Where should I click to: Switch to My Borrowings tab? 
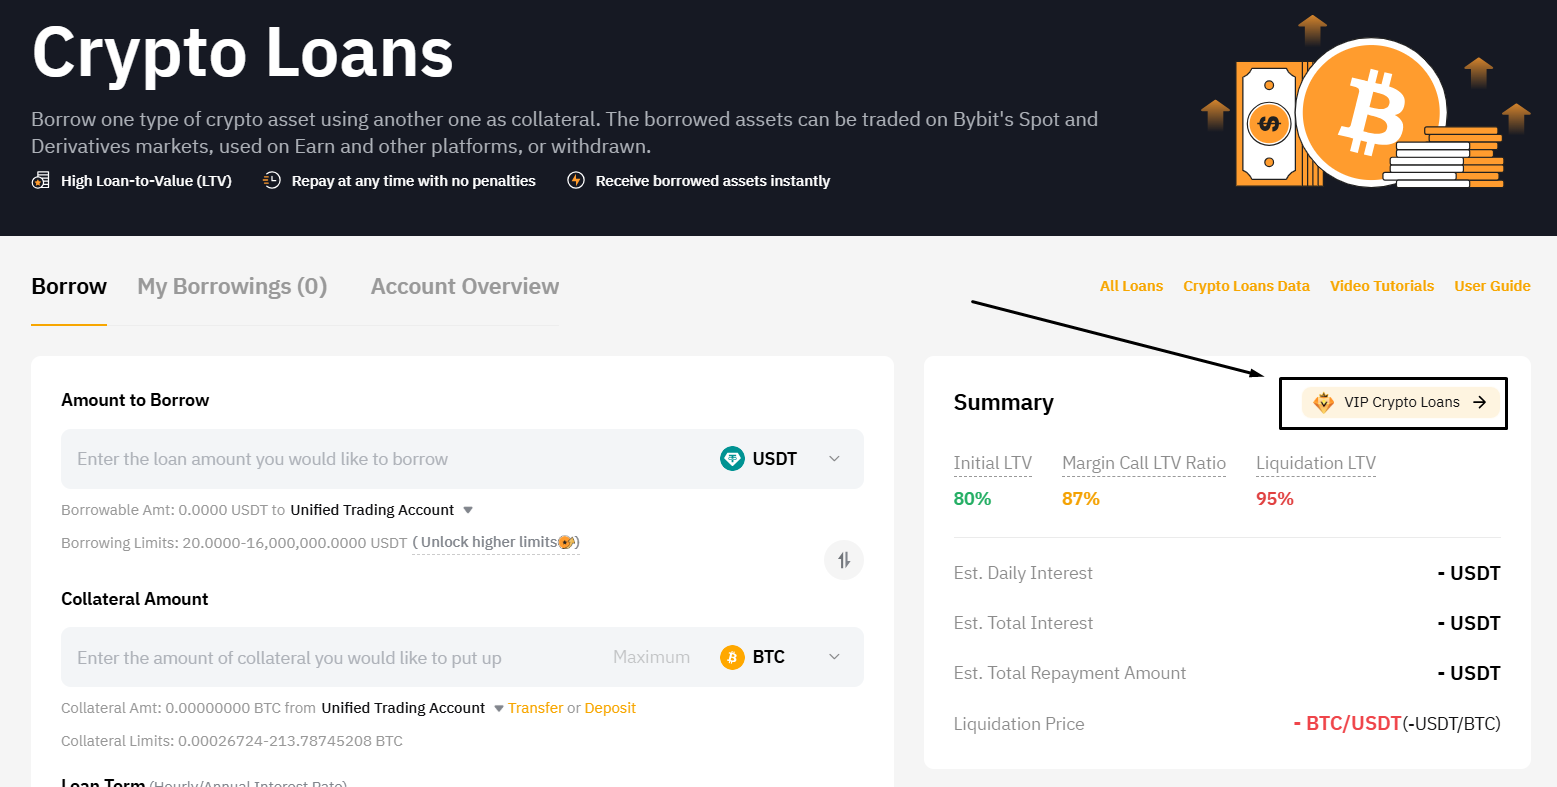(232, 286)
